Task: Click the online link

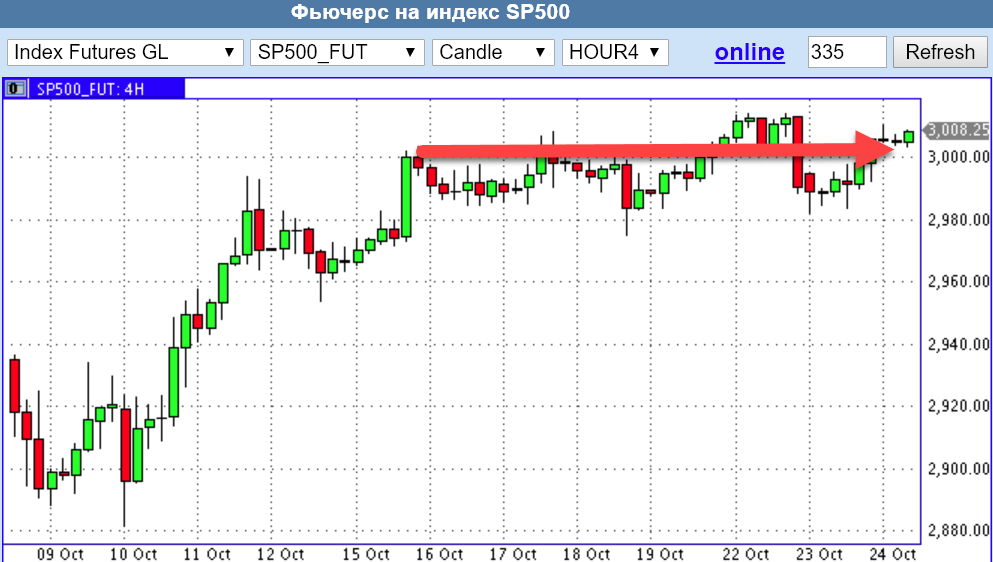Action: coord(749,52)
